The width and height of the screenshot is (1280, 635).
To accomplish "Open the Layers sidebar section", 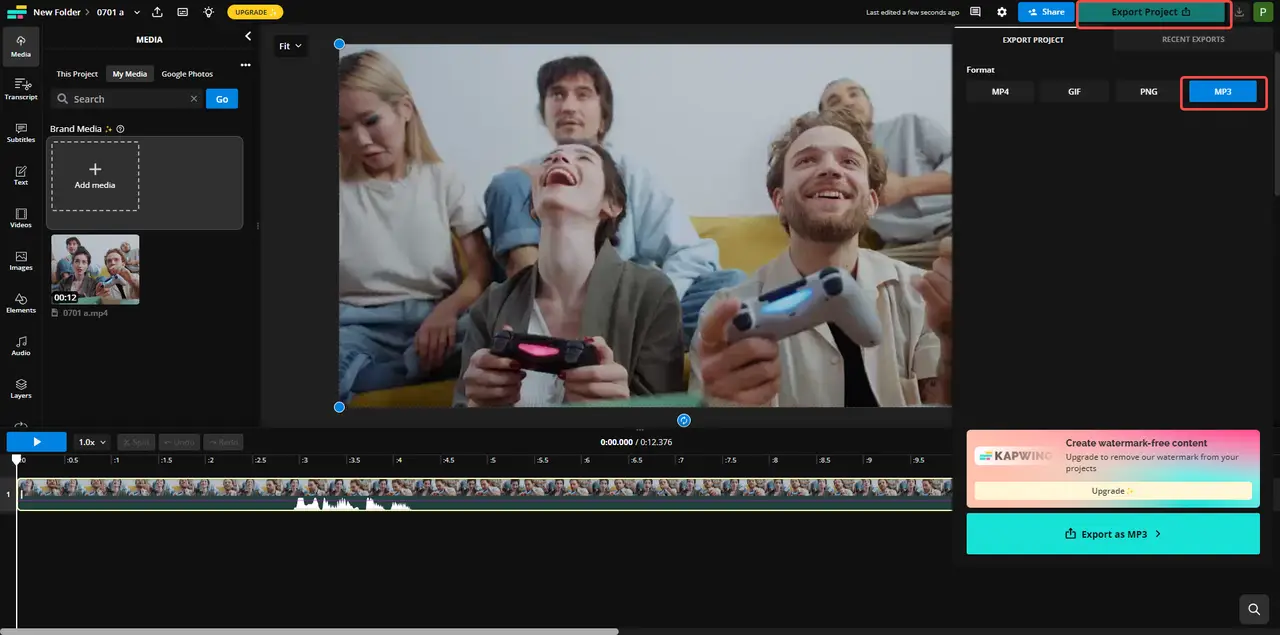I will coord(21,388).
